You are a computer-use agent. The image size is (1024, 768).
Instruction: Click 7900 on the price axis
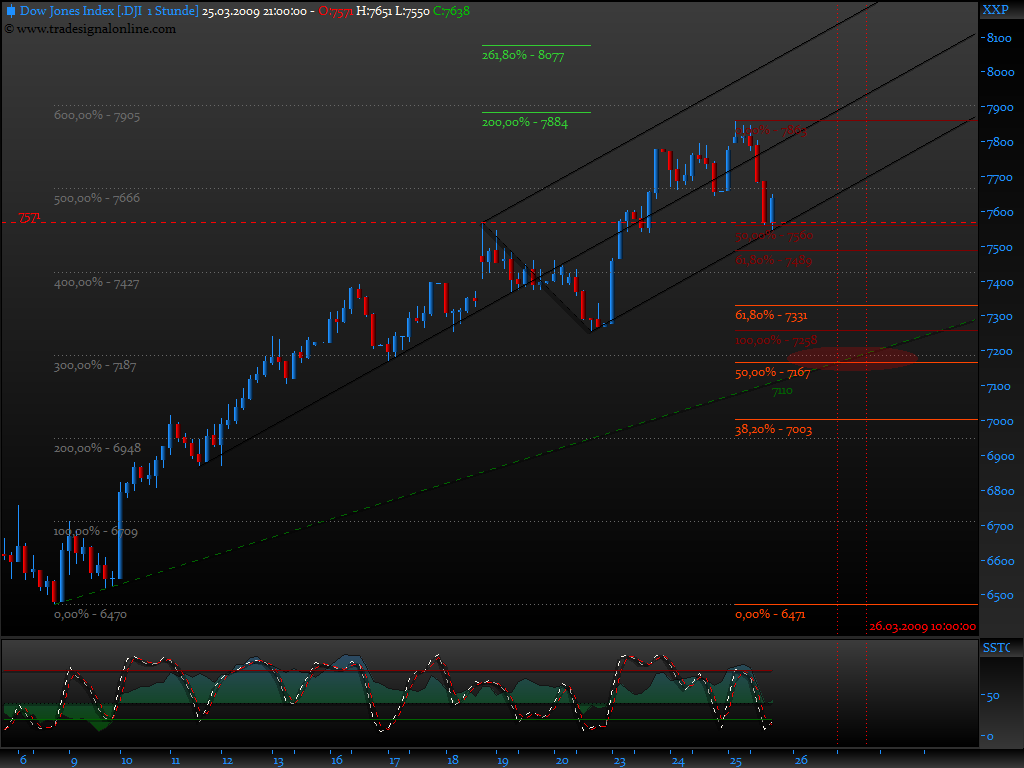pyautogui.click(x=1000, y=108)
